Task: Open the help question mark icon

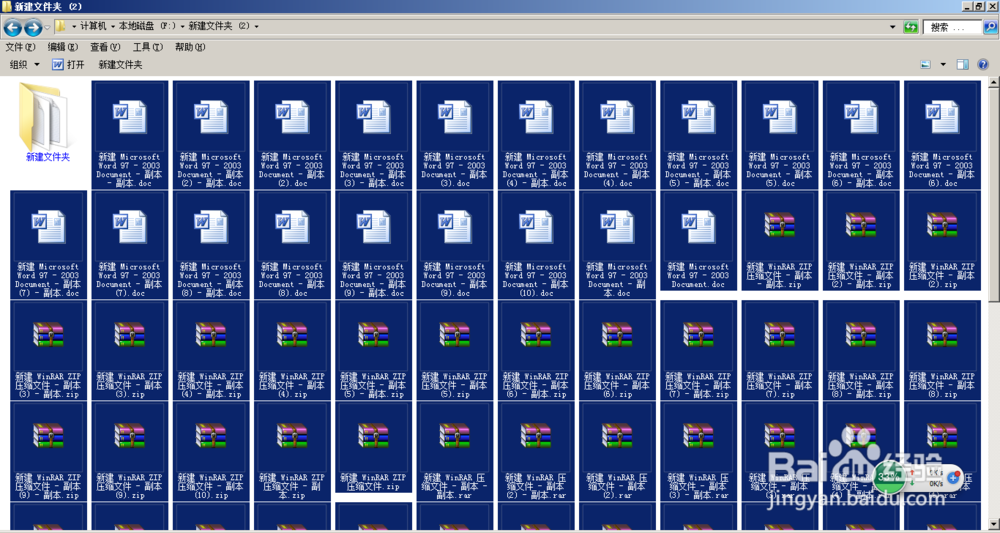Action: point(983,64)
